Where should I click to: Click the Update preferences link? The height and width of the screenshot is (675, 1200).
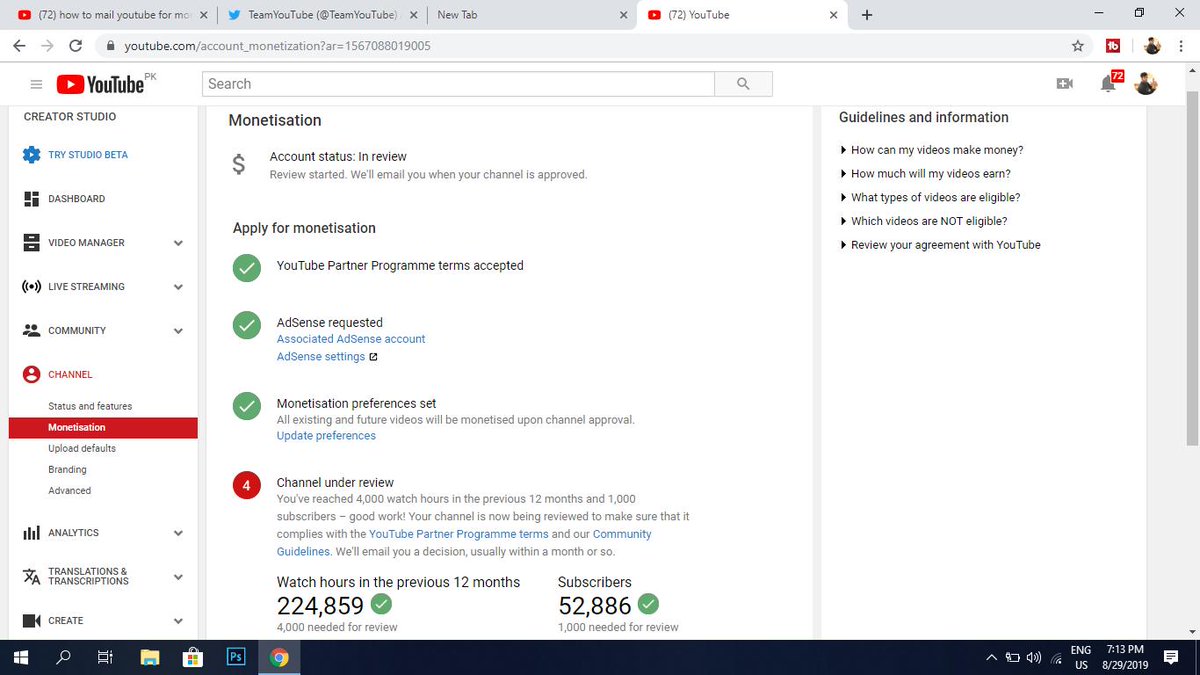326,436
